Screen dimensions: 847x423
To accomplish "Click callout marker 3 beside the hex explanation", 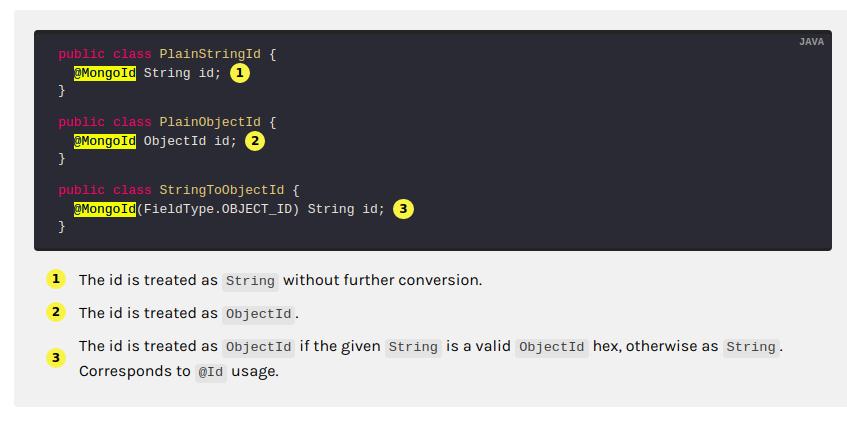I will (x=56, y=358).
